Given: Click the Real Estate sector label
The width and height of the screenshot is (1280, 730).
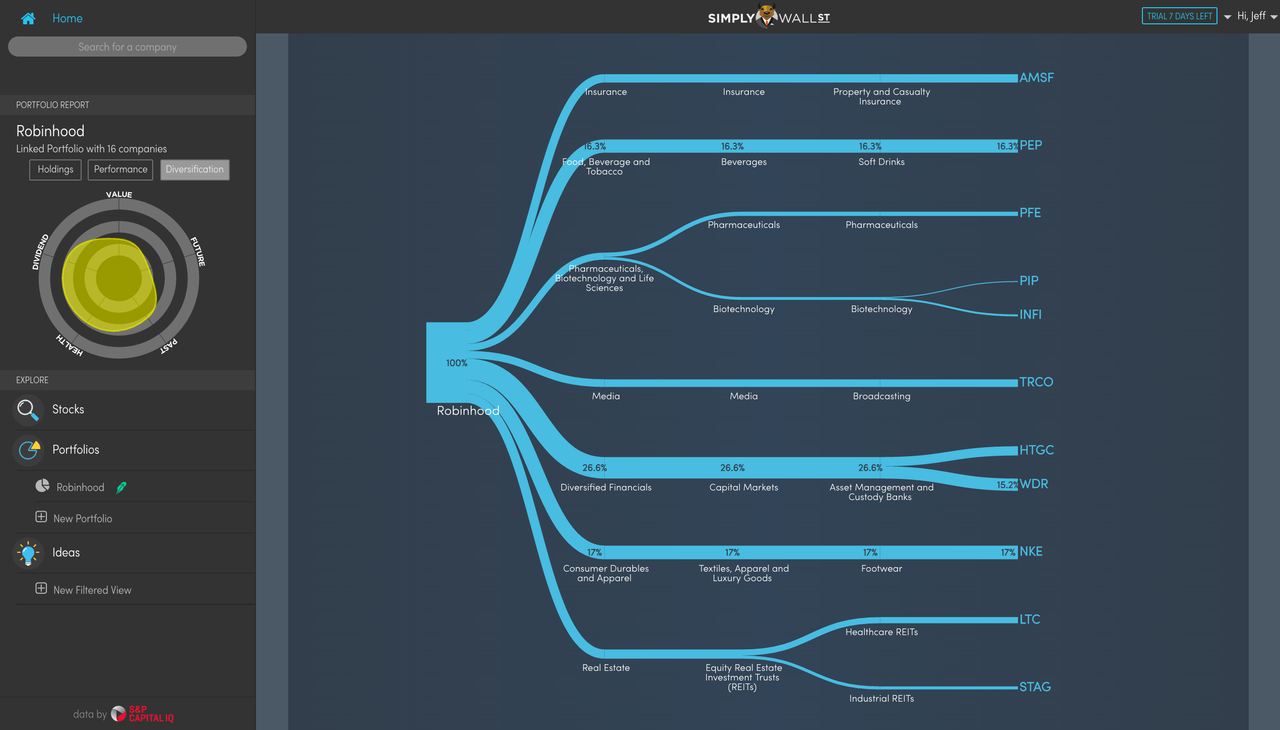Looking at the screenshot, I should [x=606, y=668].
